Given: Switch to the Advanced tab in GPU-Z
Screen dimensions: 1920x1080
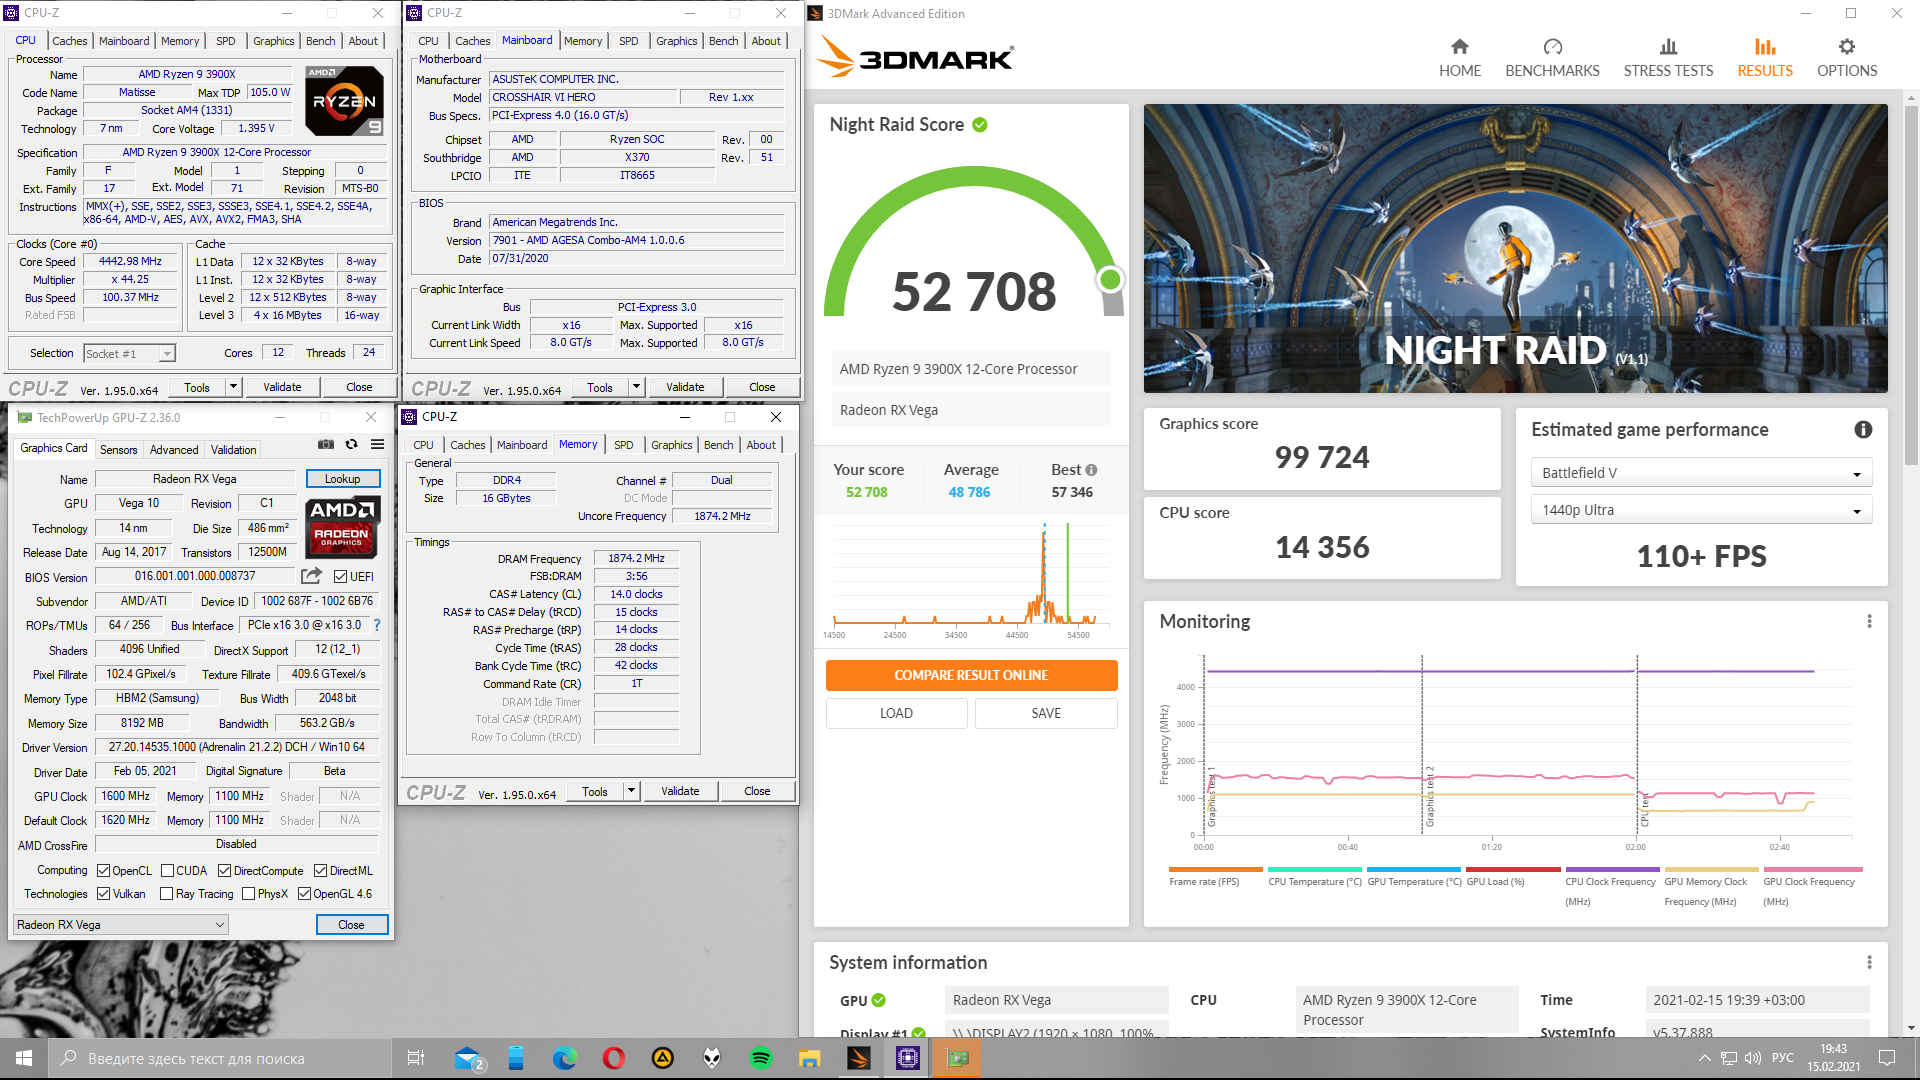Looking at the screenshot, I should coord(174,449).
